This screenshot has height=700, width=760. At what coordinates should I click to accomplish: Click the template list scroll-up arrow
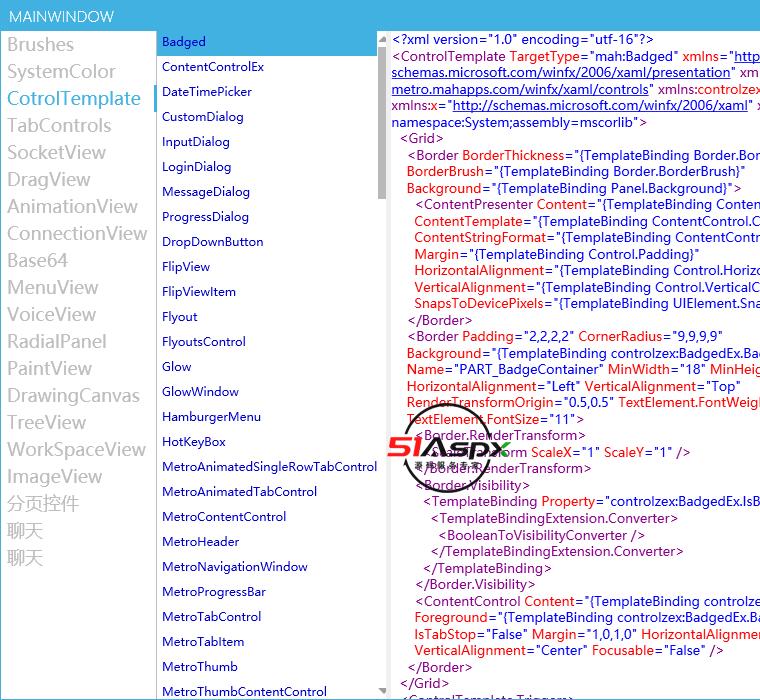click(382, 39)
